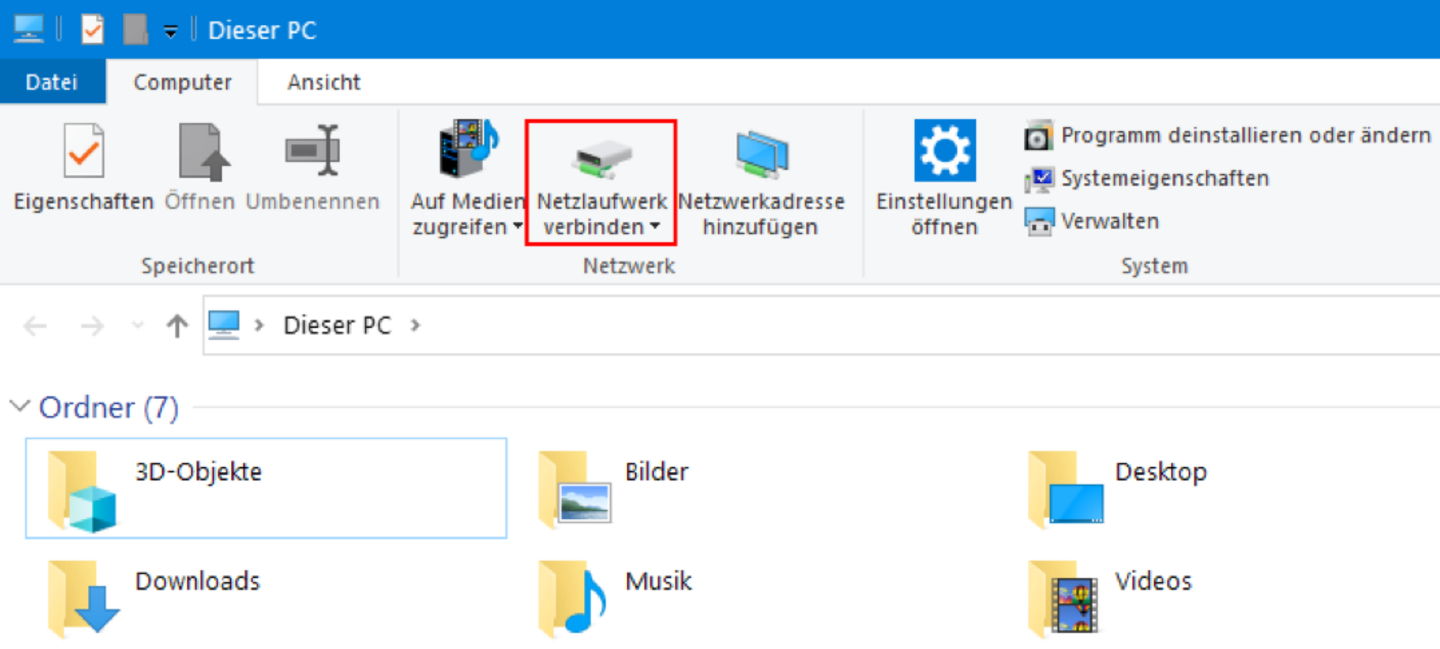
Task: Go up one level with up arrow
Action: [x=177, y=326]
